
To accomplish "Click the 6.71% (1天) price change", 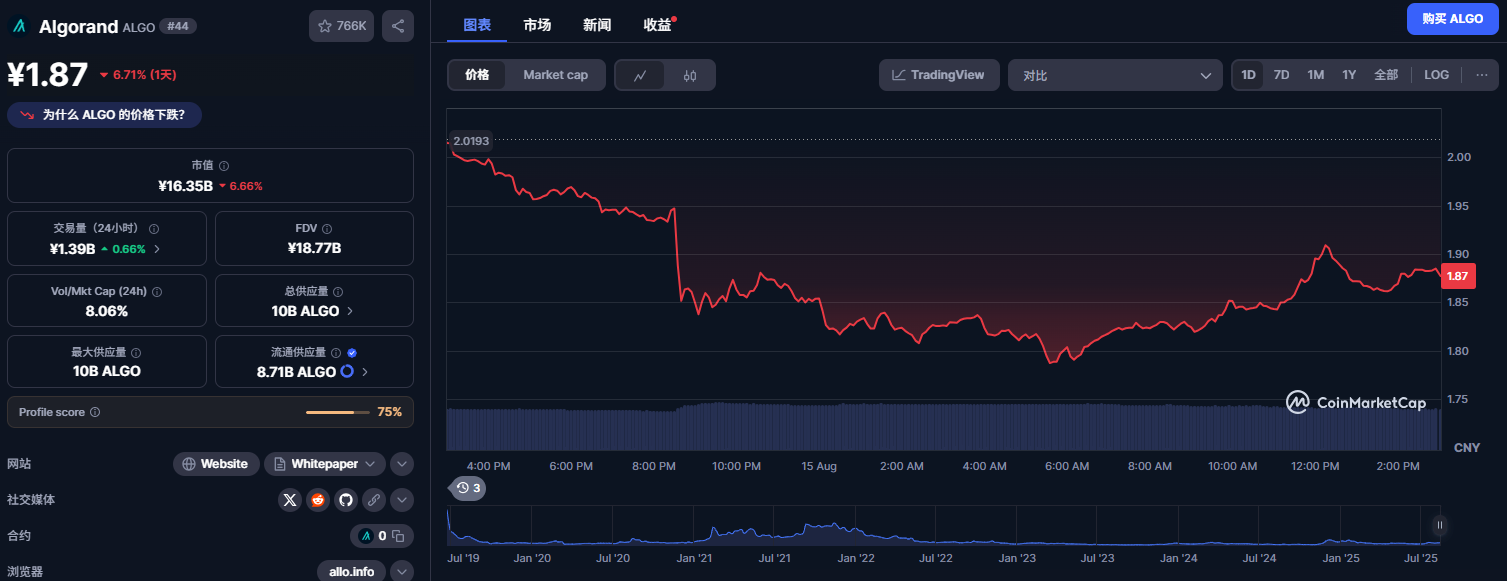I will click(x=138, y=74).
